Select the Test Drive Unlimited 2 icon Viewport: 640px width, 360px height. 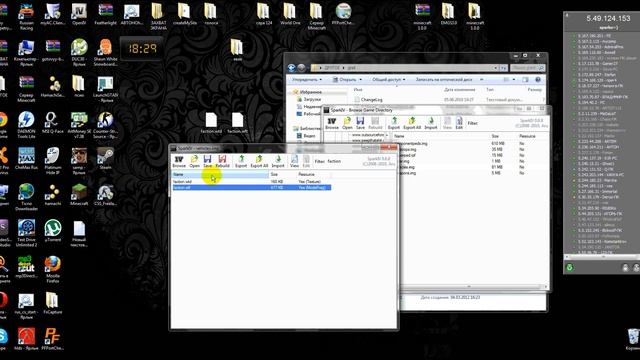[26, 233]
